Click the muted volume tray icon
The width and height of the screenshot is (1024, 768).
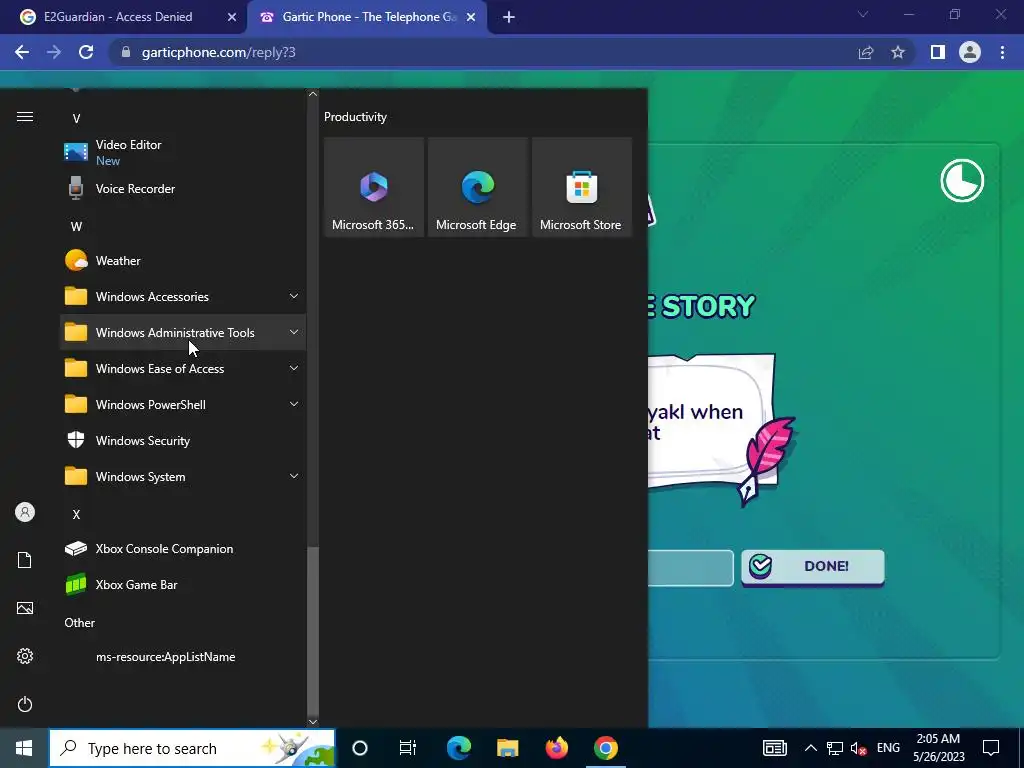coord(858,748)
